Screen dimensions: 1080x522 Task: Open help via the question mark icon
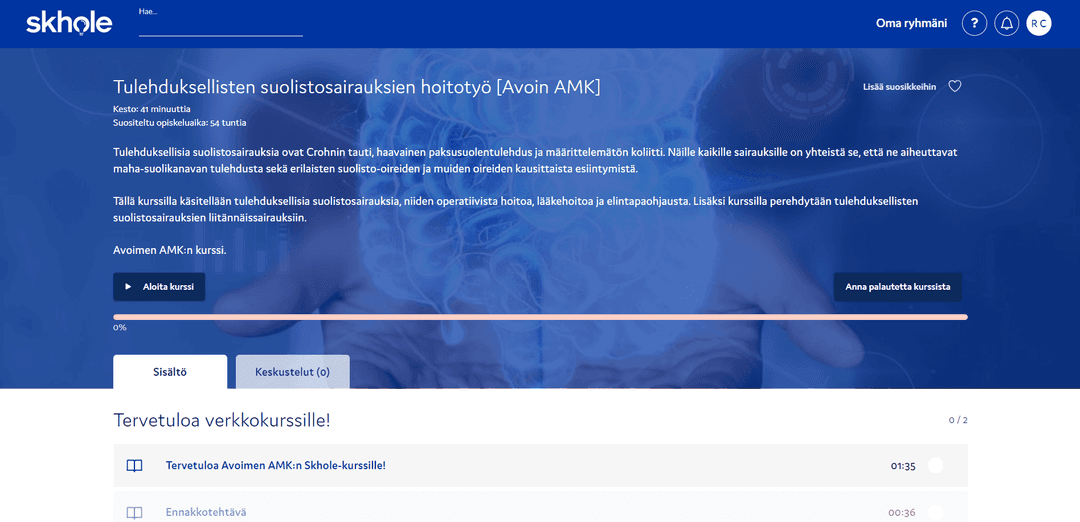974,23
